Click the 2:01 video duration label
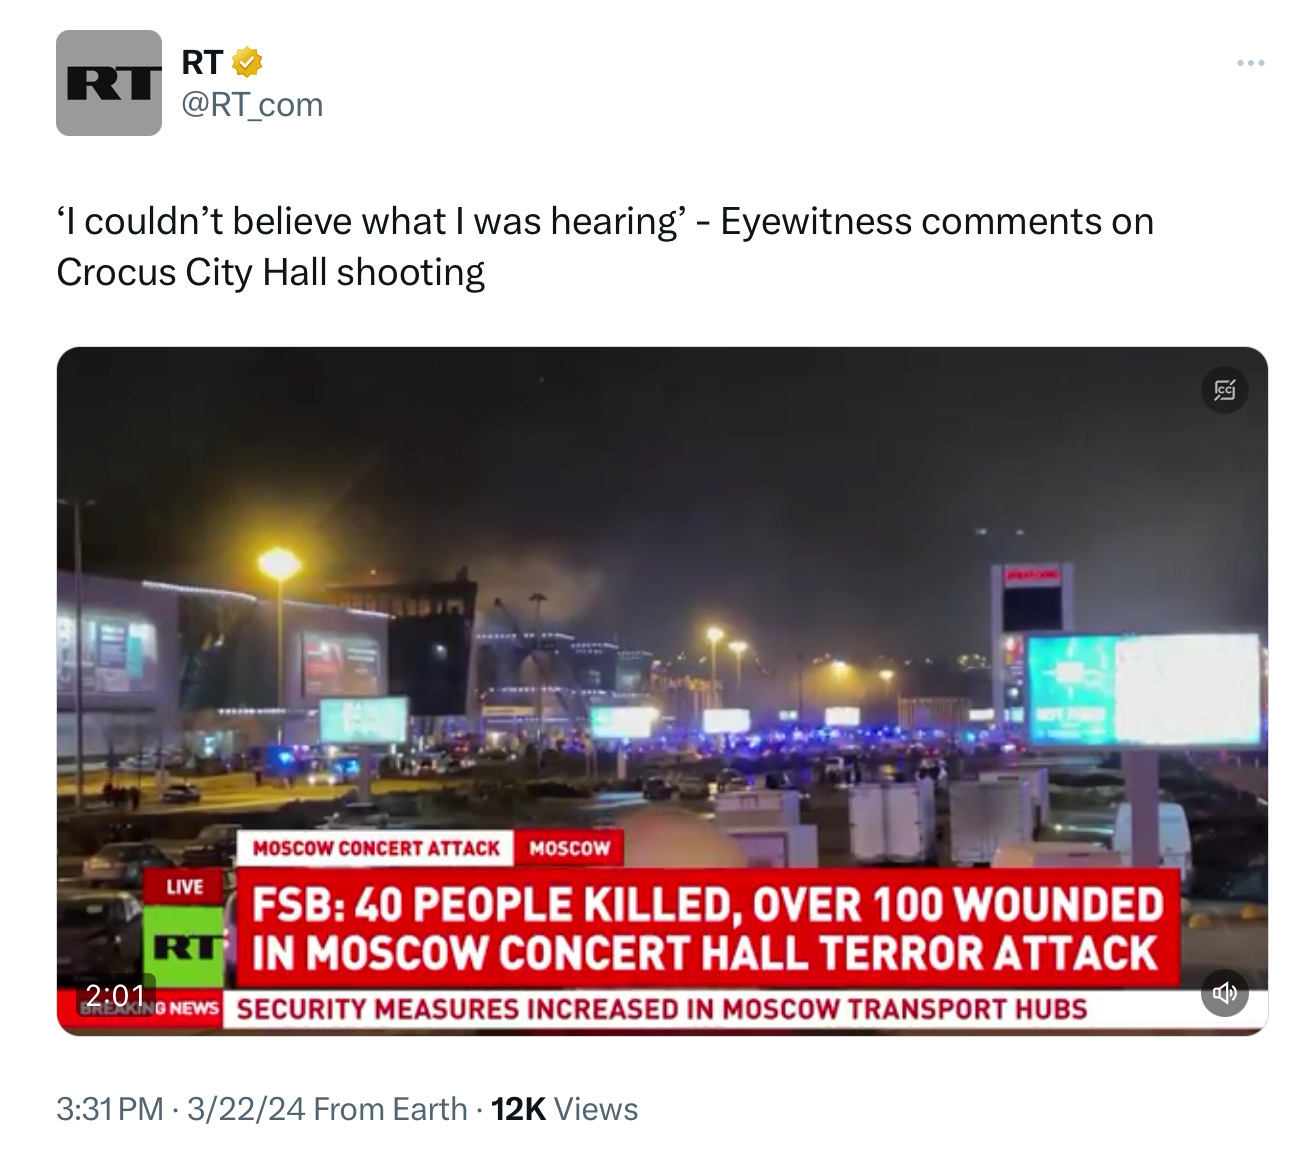This screenshot has width=1315, height=1156. (115, 995)
